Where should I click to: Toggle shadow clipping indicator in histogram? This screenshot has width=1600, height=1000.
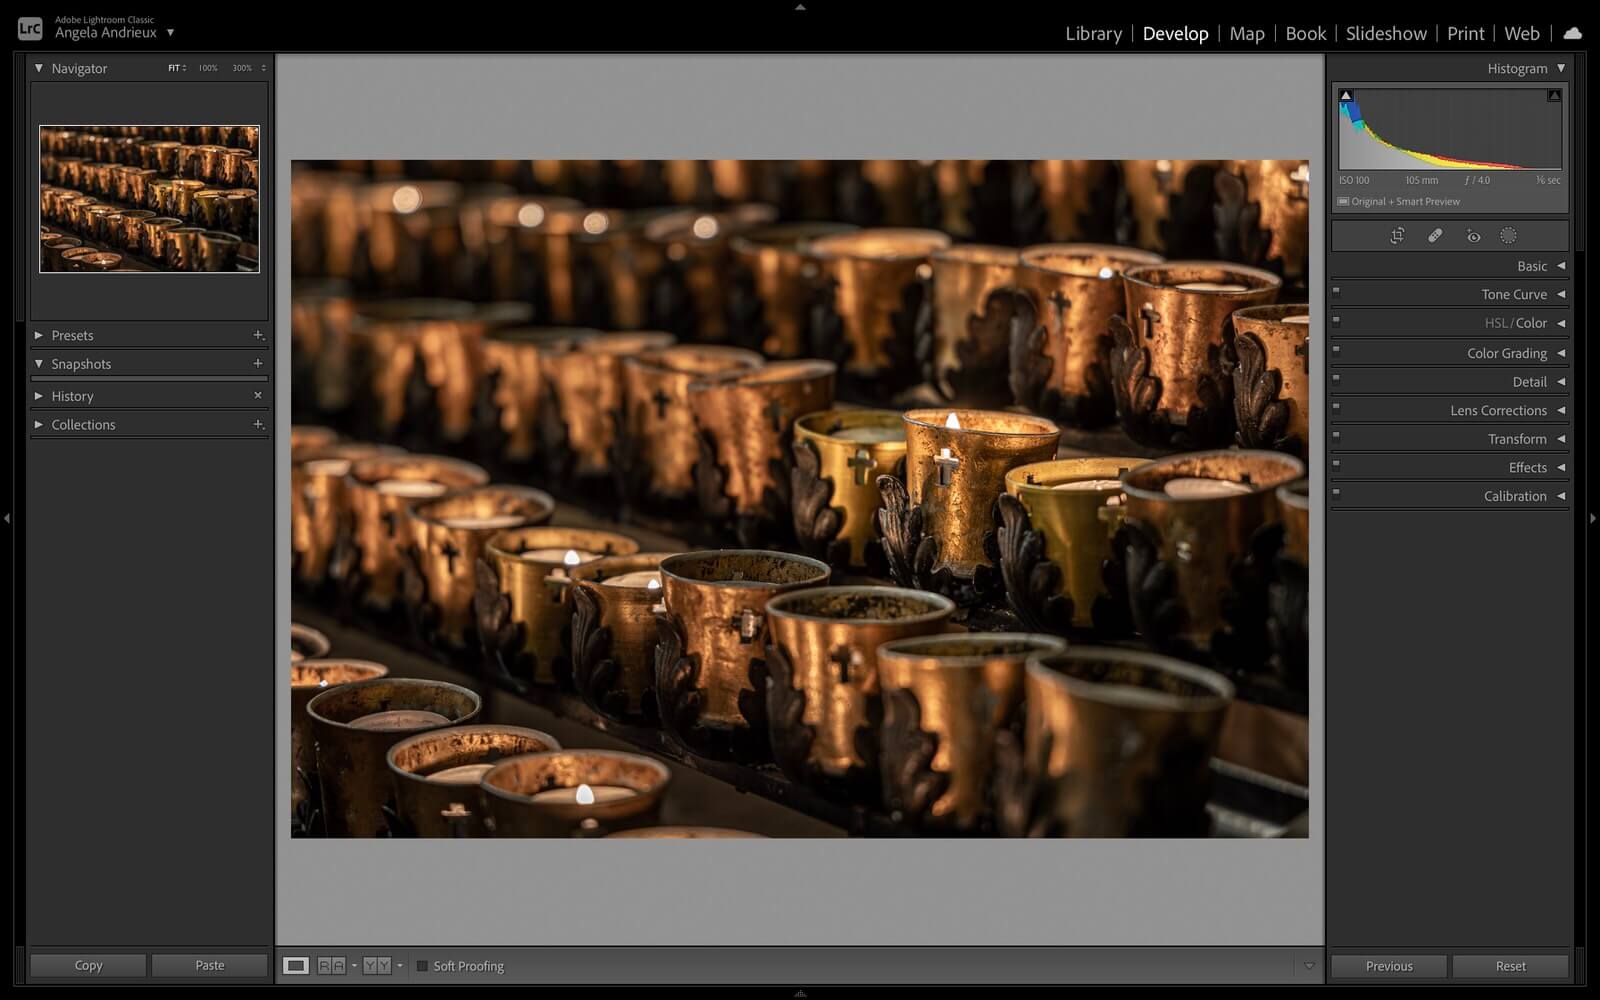(1346, 96)
